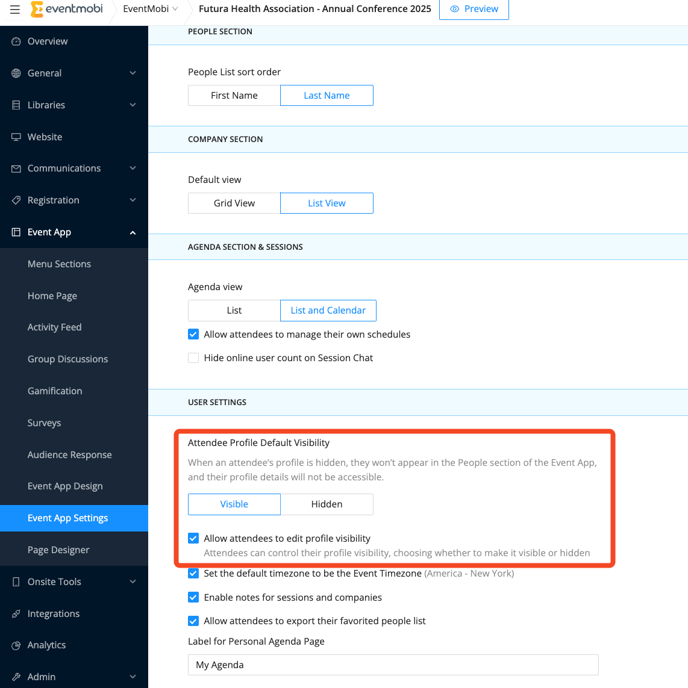Click the My Agenda label input field
Screen dimensions: 688x688
click(x=393, y=665)
